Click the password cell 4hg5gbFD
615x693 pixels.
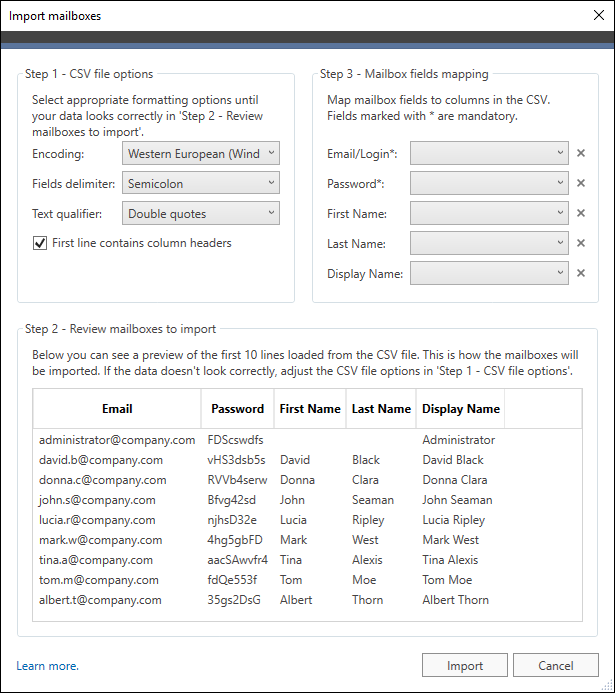point(235,540)
